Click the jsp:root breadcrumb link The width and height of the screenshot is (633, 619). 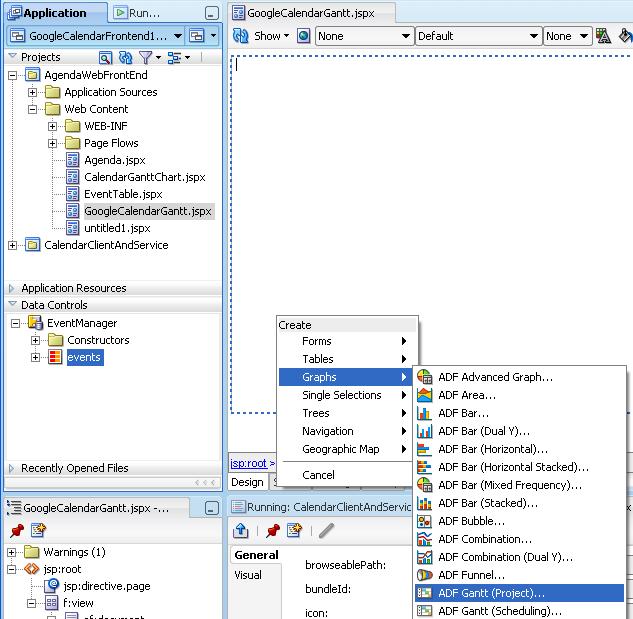(248, 463)
